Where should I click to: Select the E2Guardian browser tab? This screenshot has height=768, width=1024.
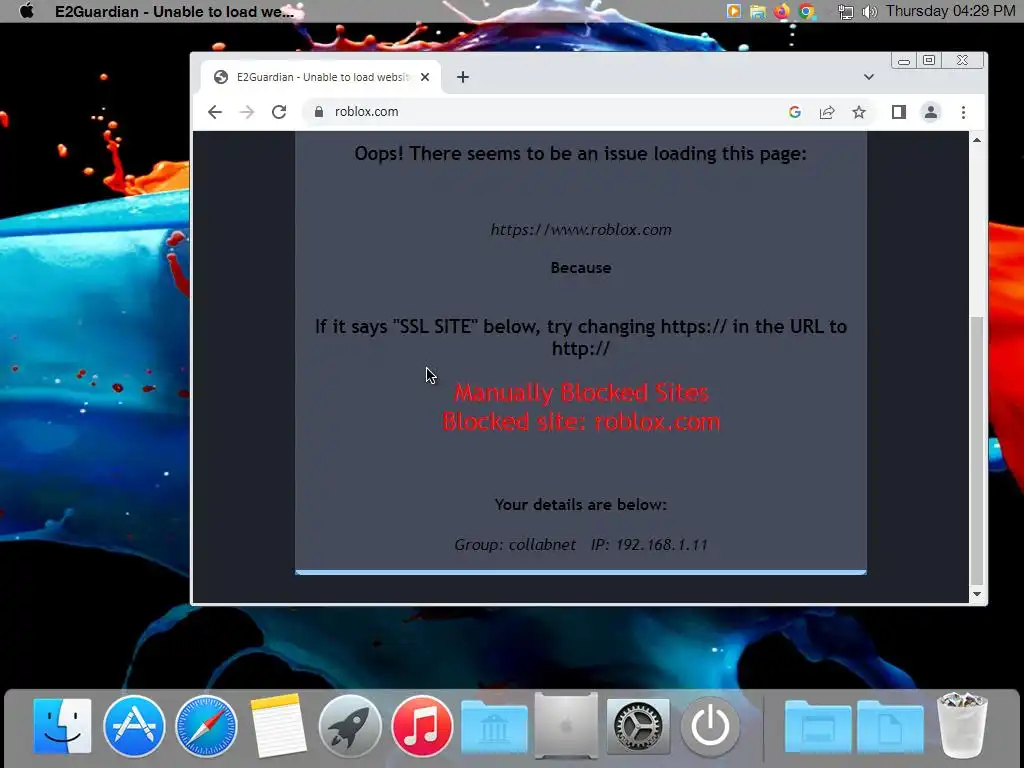pos(321,77)
